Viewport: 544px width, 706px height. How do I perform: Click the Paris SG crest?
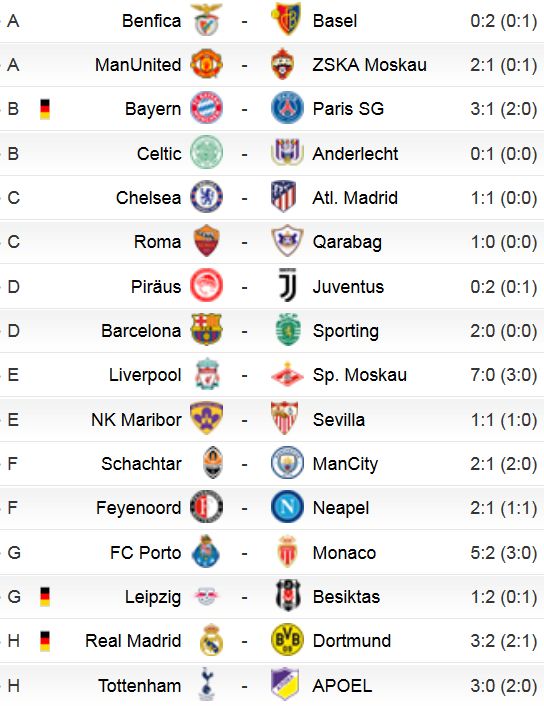coord(287,108)
